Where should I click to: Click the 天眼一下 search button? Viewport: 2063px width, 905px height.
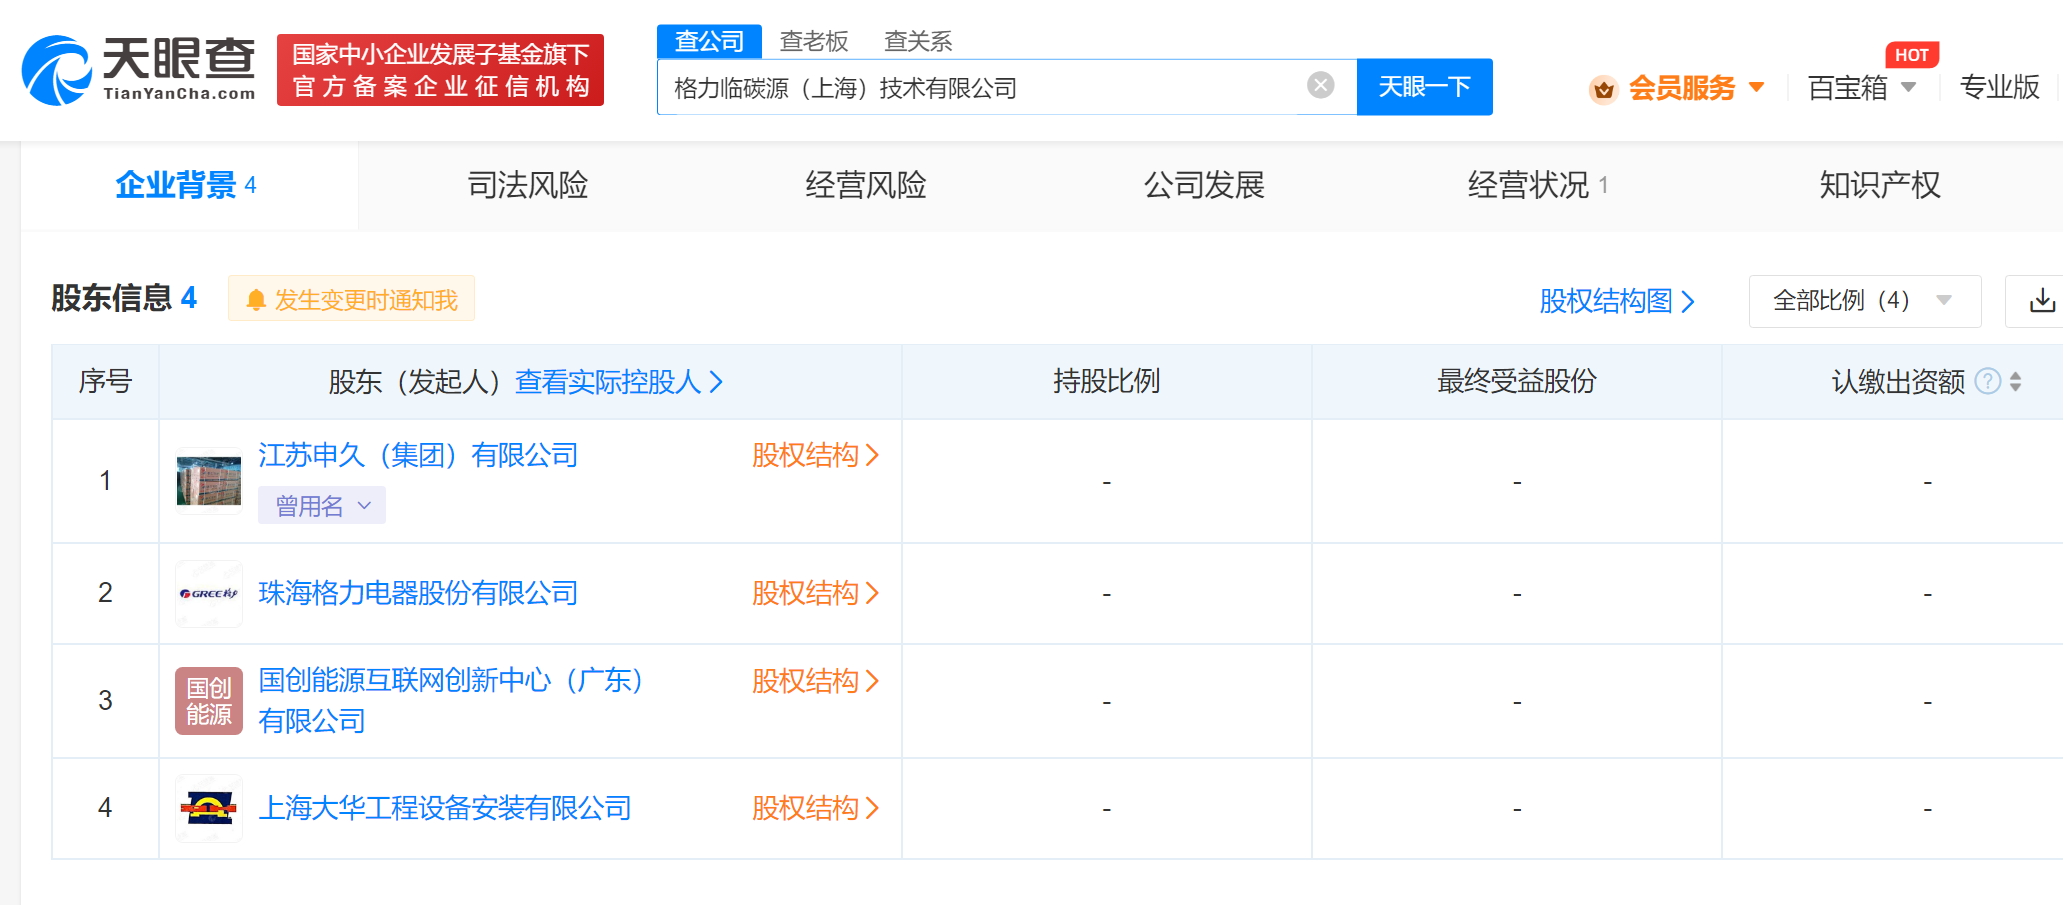tap(1424, 87)
